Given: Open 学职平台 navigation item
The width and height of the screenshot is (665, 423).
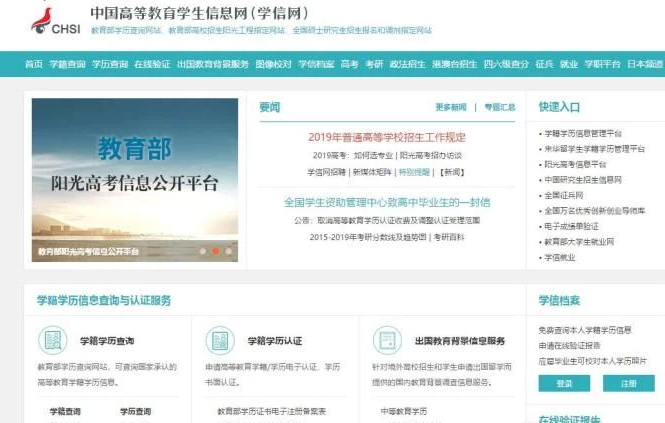Looking at the screenshot, I should 602,64.
